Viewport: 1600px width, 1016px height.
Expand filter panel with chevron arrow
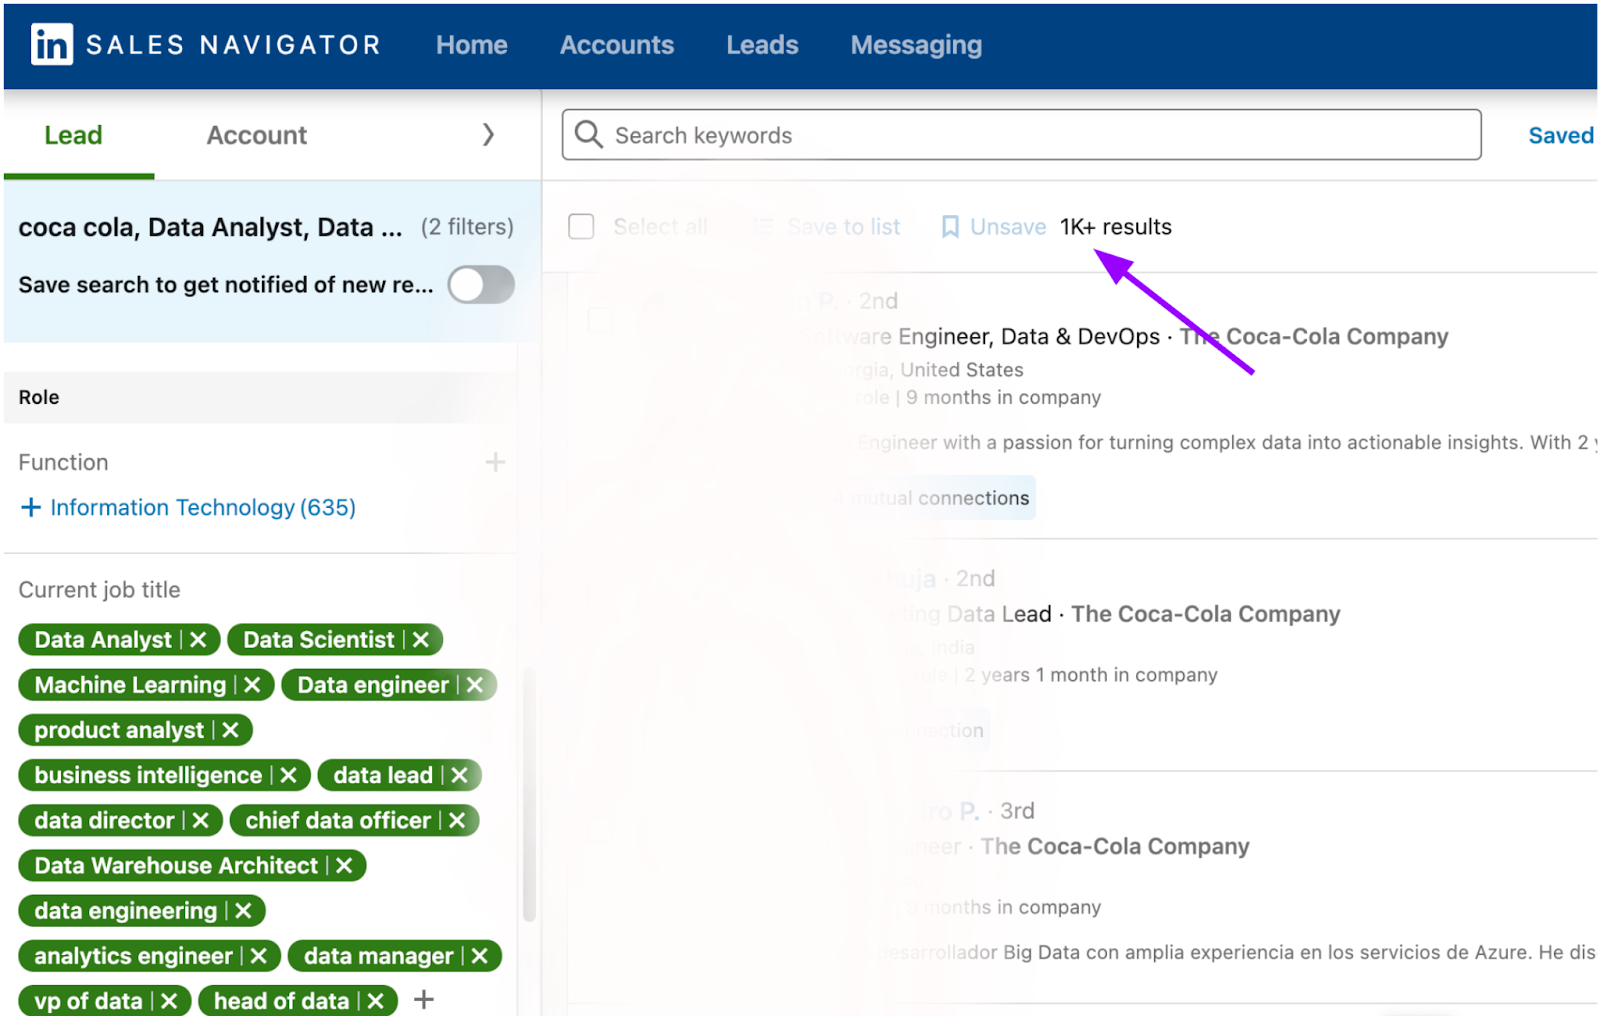coord(488,135)
